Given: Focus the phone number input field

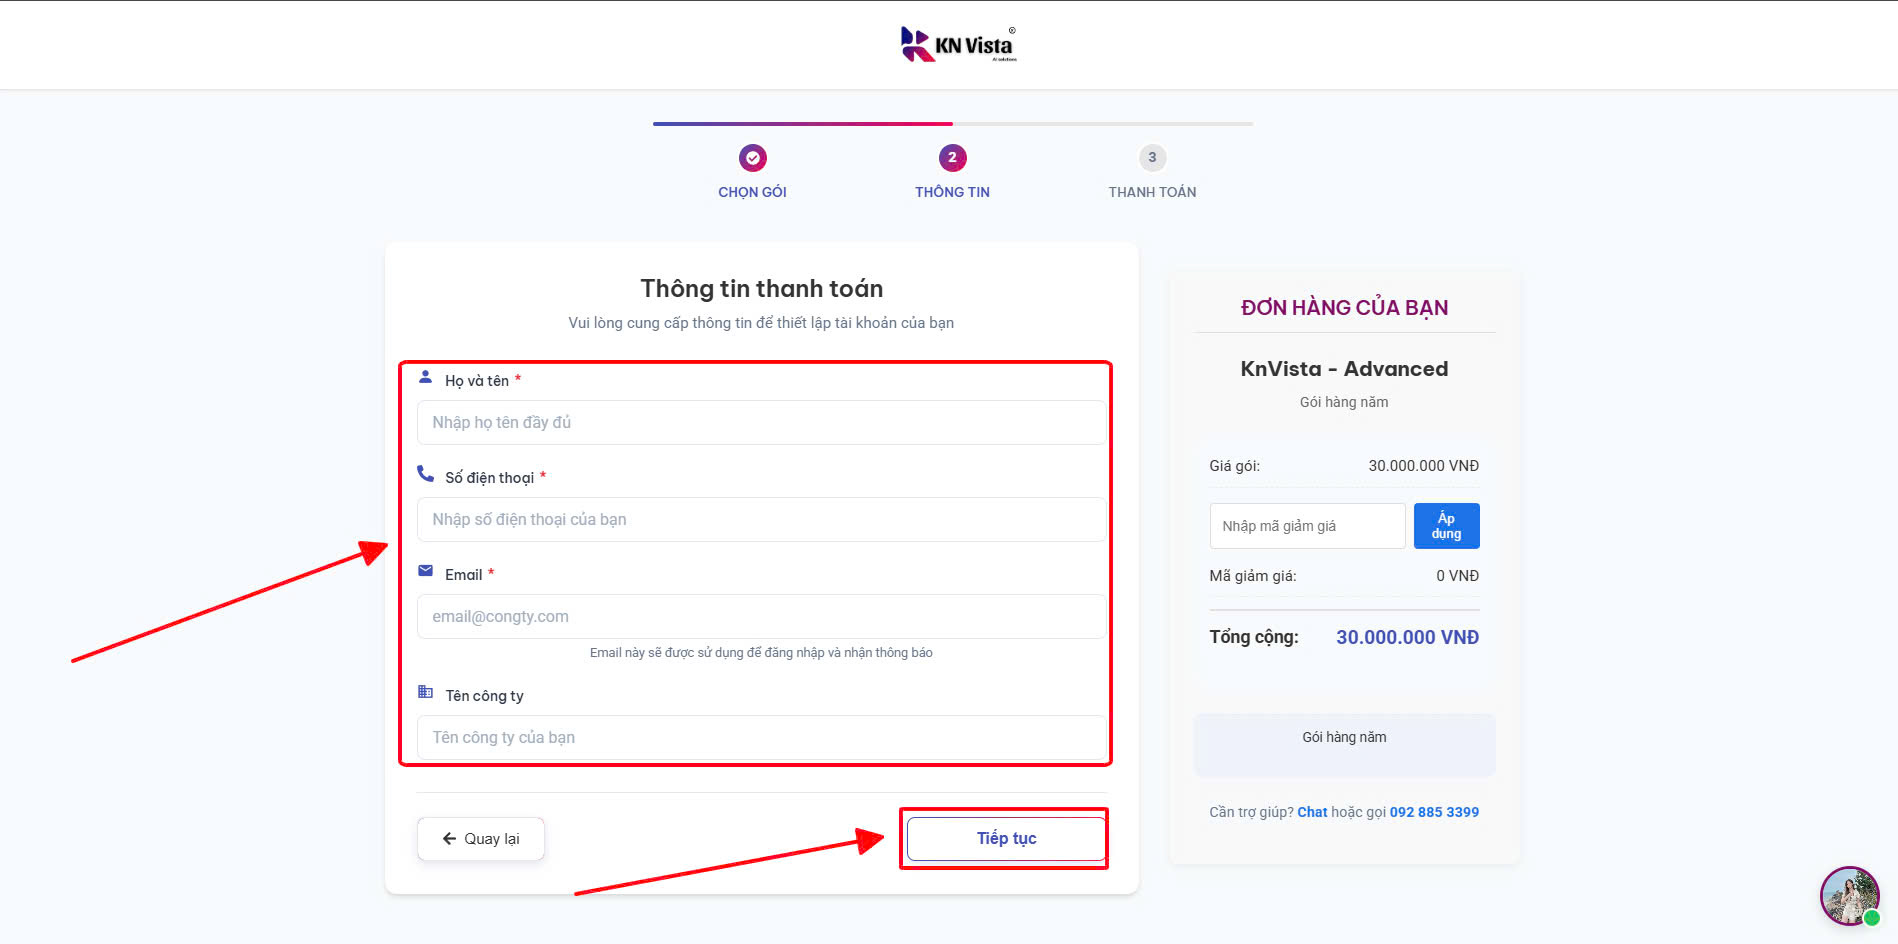Looking at the screenshot, I should [x=761, y=520].
